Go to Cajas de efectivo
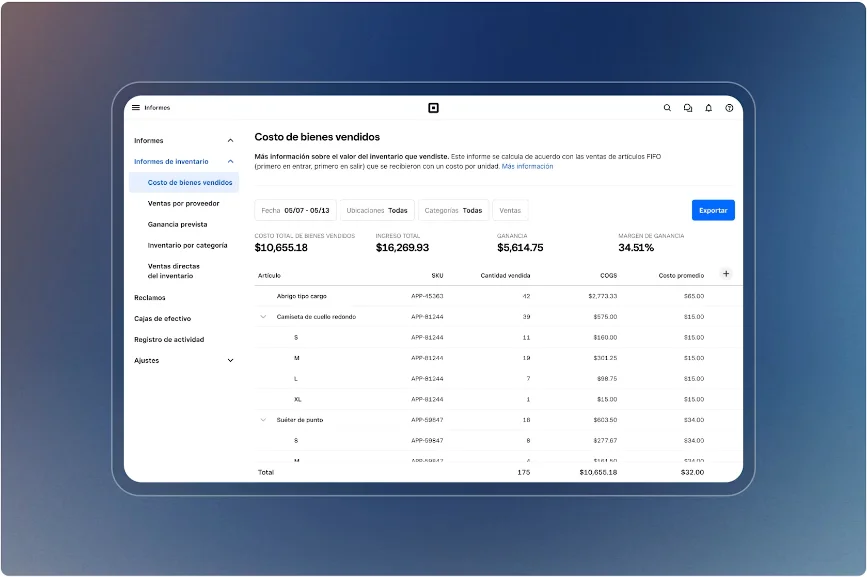Image resolution: width=867 pixels, height=577 pixels. tap(163, 319)
